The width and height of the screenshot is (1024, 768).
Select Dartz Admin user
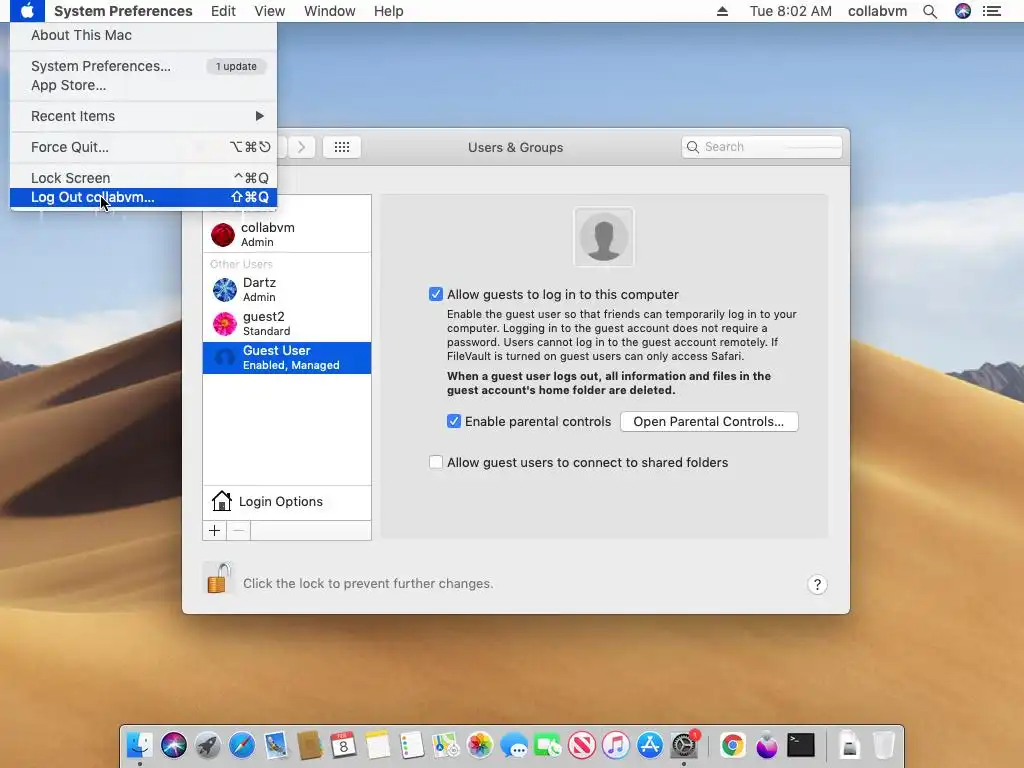point(287,289)
